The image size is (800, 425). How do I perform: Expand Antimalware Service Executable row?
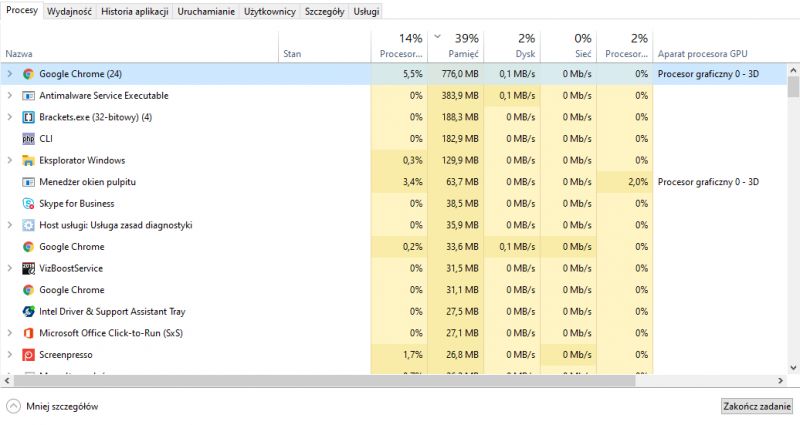pos(9,95)
